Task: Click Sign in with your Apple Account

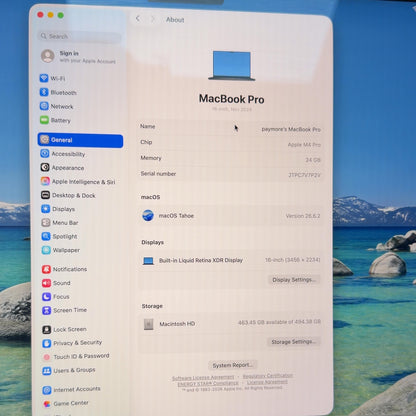Action: (79, 57)
